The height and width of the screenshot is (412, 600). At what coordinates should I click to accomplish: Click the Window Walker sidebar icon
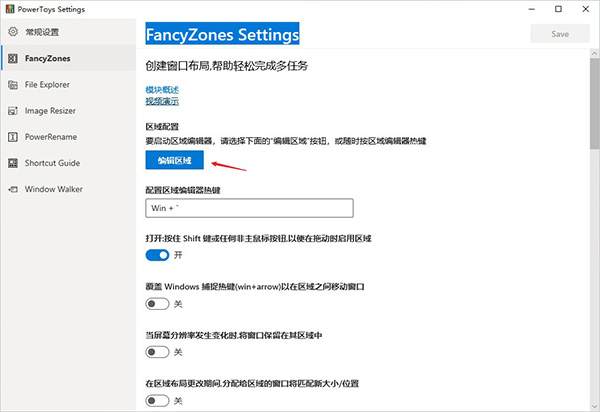coord(13,189)
